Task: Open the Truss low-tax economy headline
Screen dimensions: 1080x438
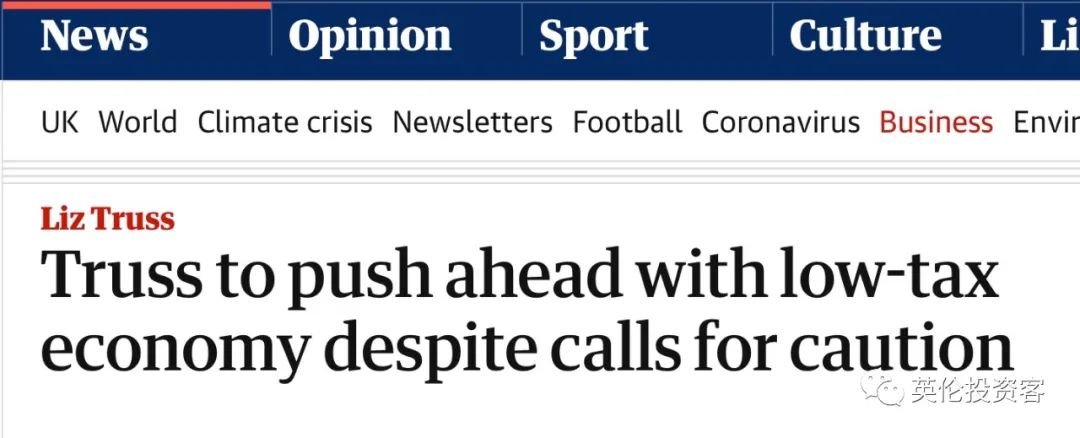Action: pos(520,310)
